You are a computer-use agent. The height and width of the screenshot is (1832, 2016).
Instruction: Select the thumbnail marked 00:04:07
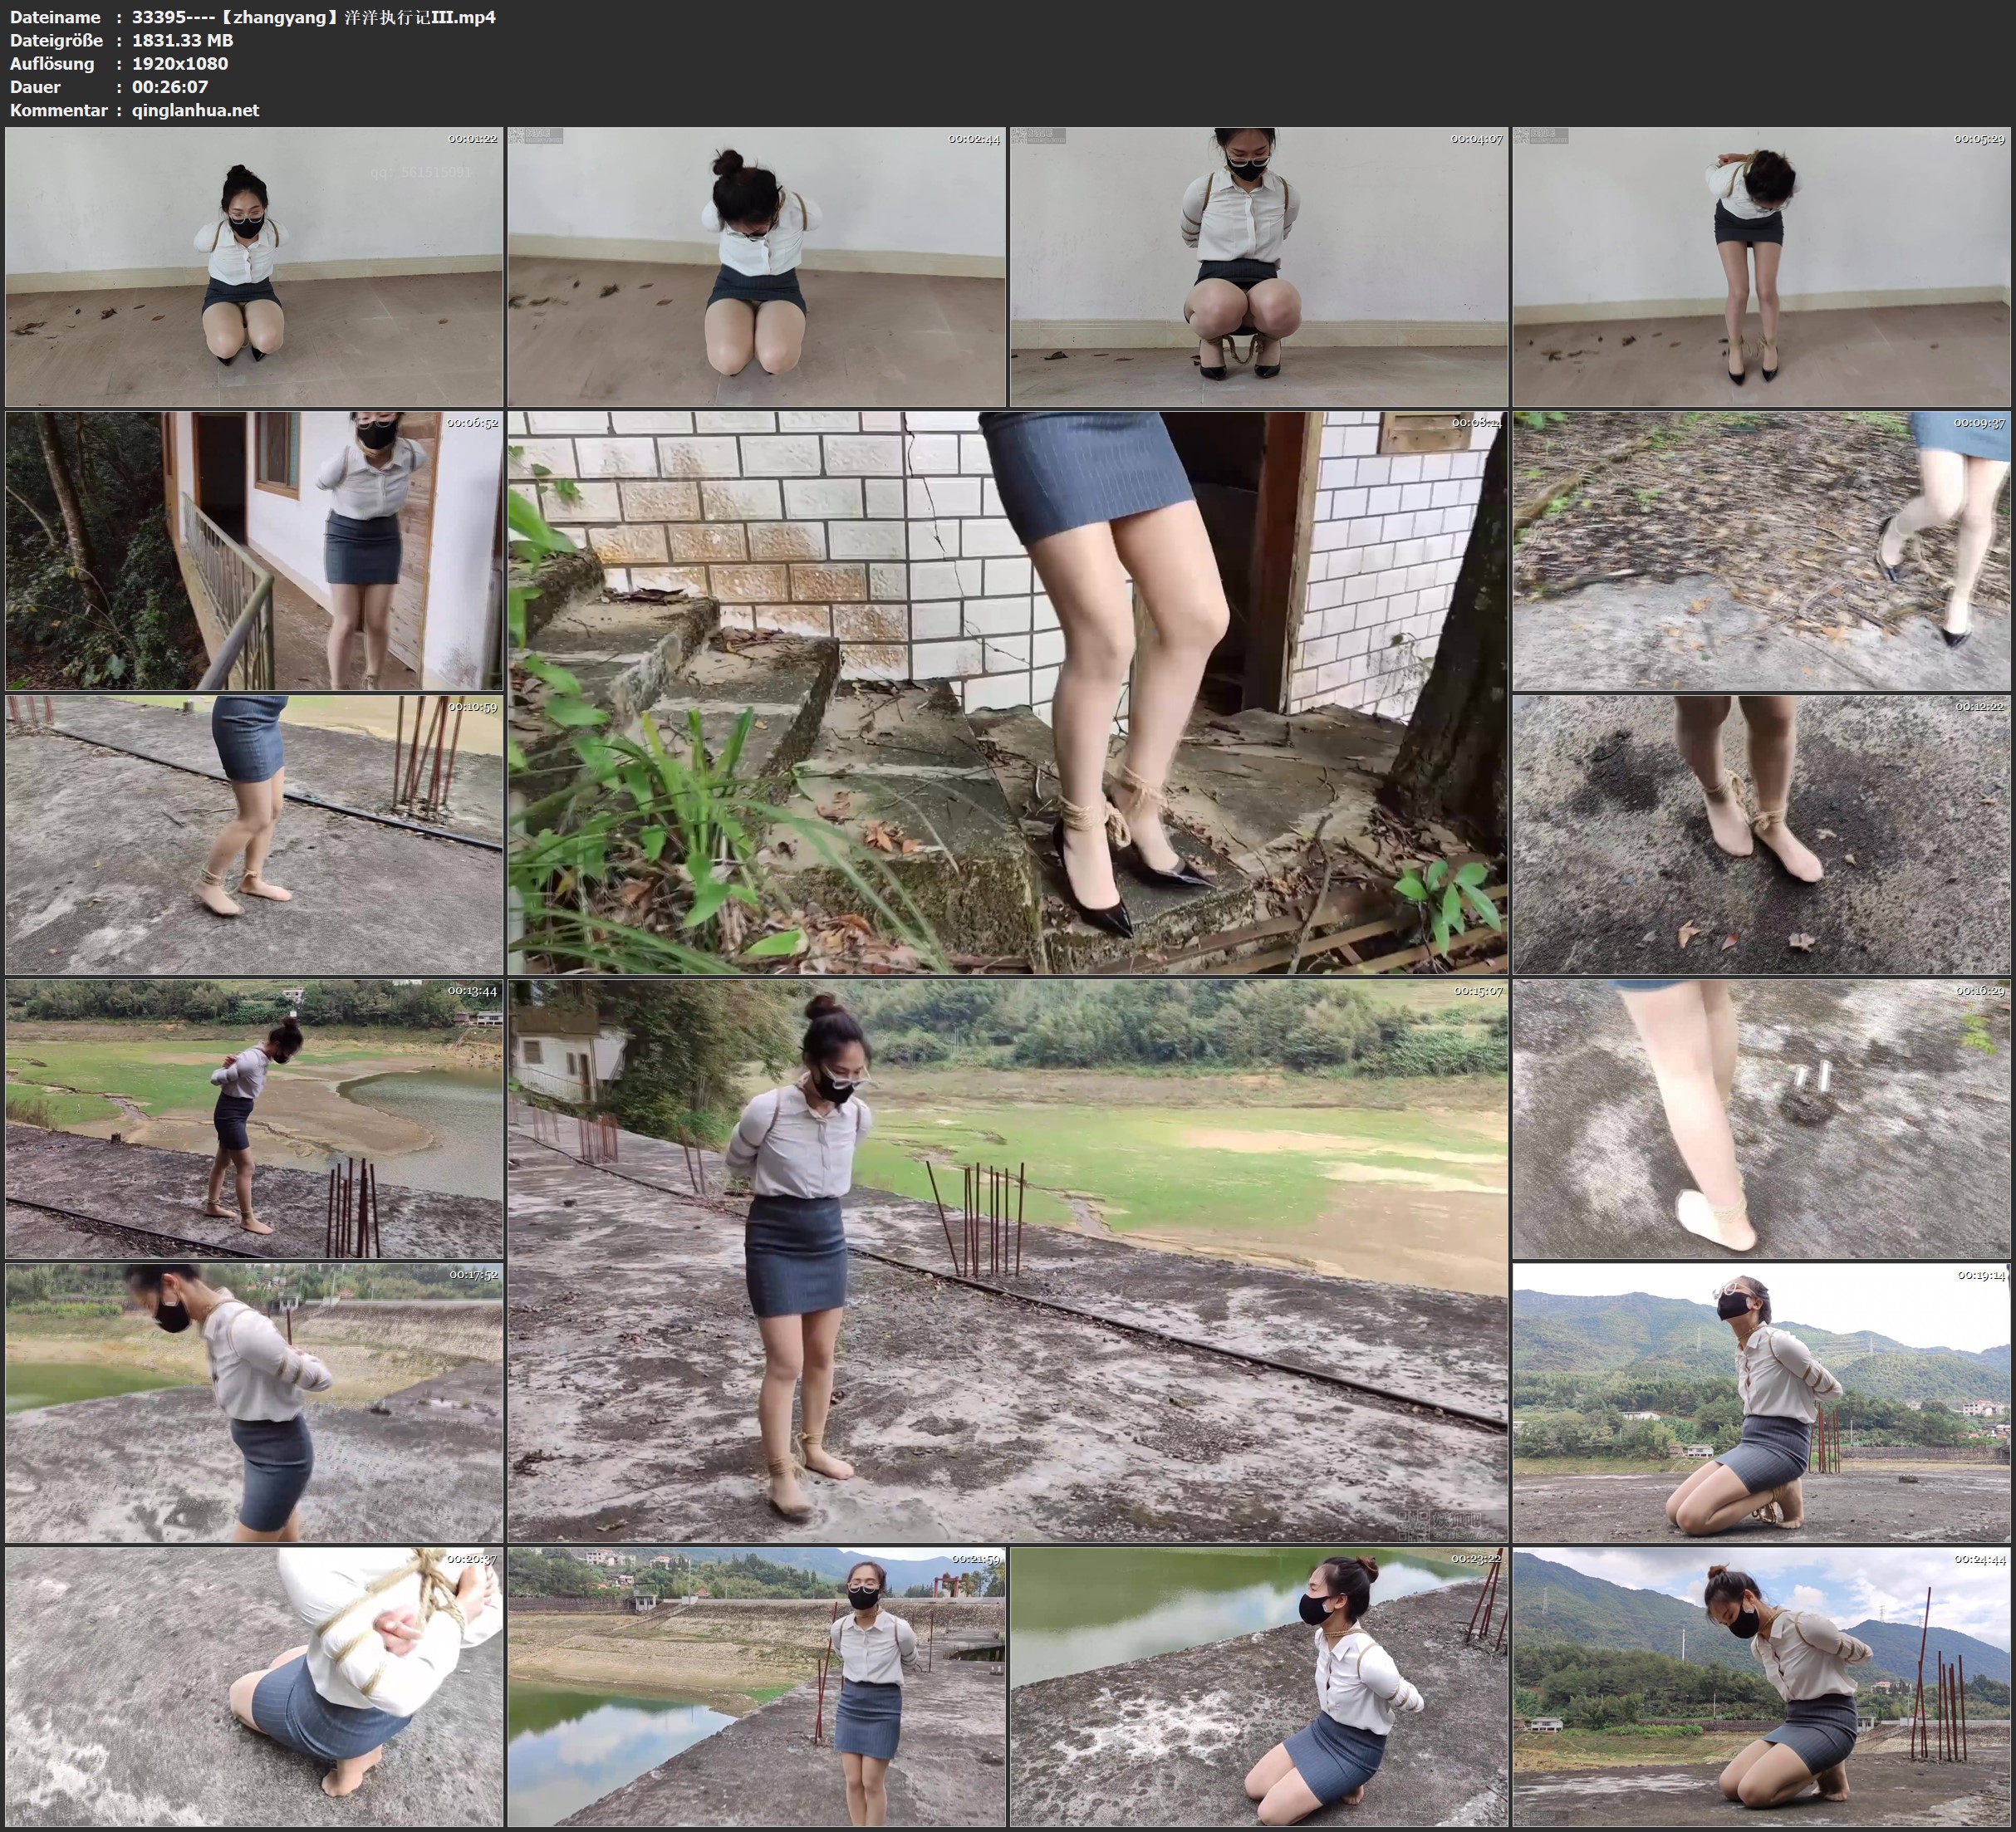pos(1258,266)
